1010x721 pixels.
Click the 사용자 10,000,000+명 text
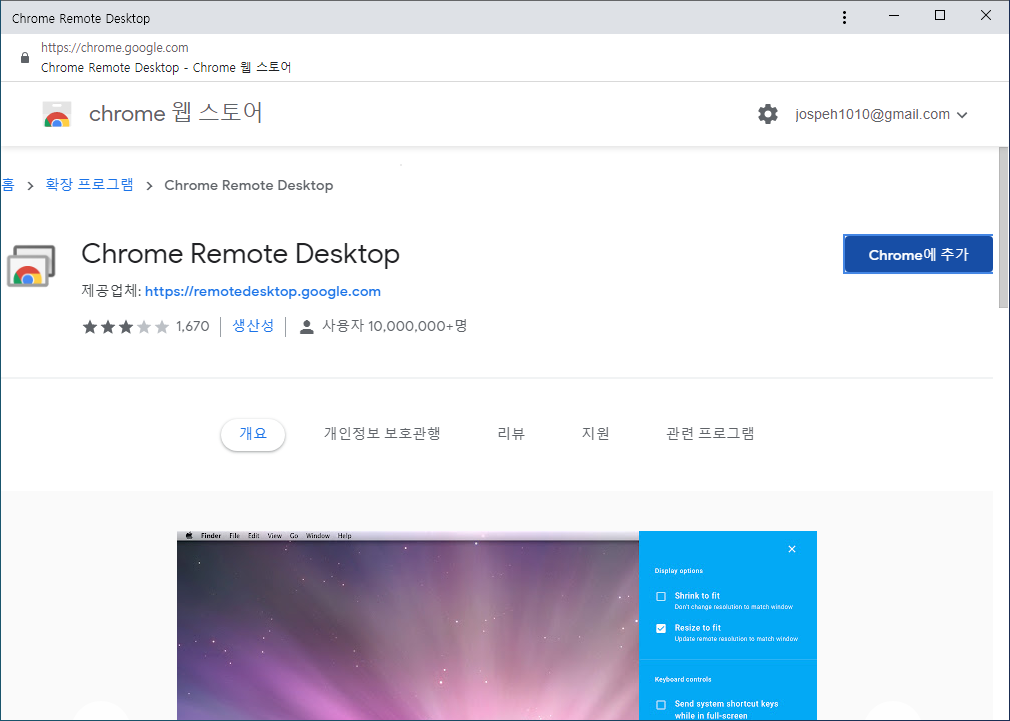pyautogui.click(x=394, y=326)
